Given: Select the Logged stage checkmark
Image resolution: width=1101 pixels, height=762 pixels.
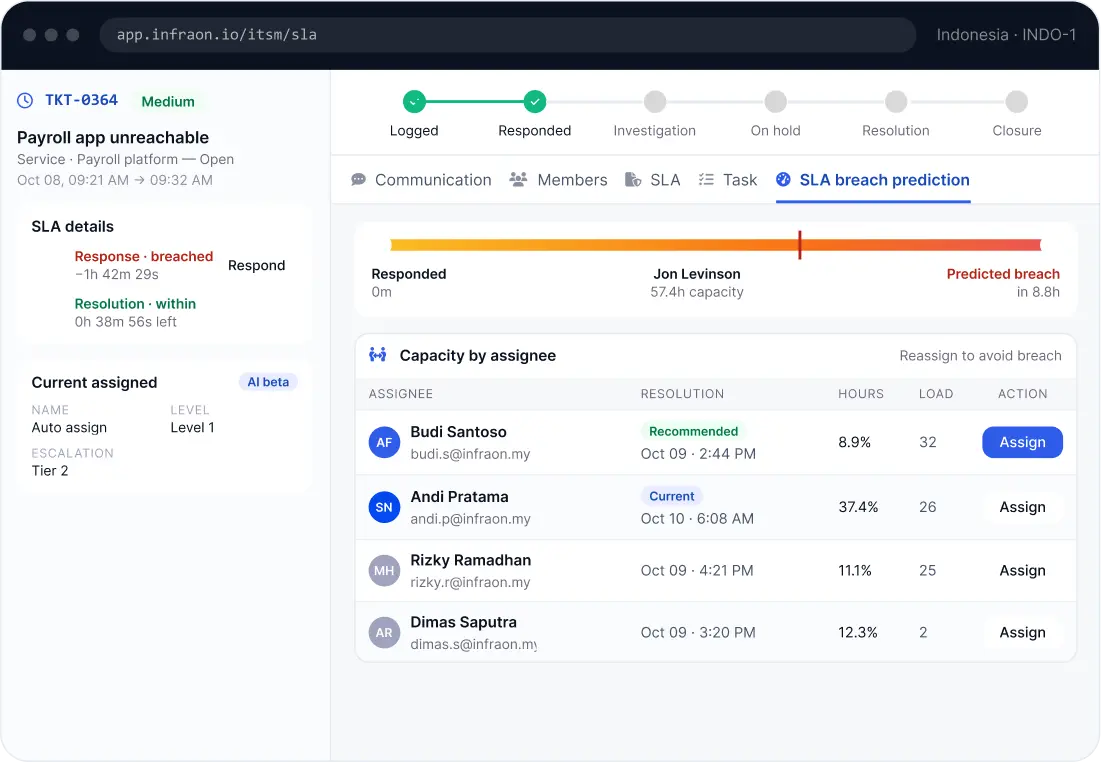Looking at the screenshot, I should pos(414,102).
